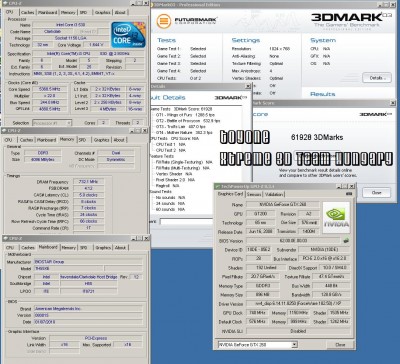400x364 pixels.
Task: Click the NVIDIA logo in GPU-Z
Action: coord(336,217)
